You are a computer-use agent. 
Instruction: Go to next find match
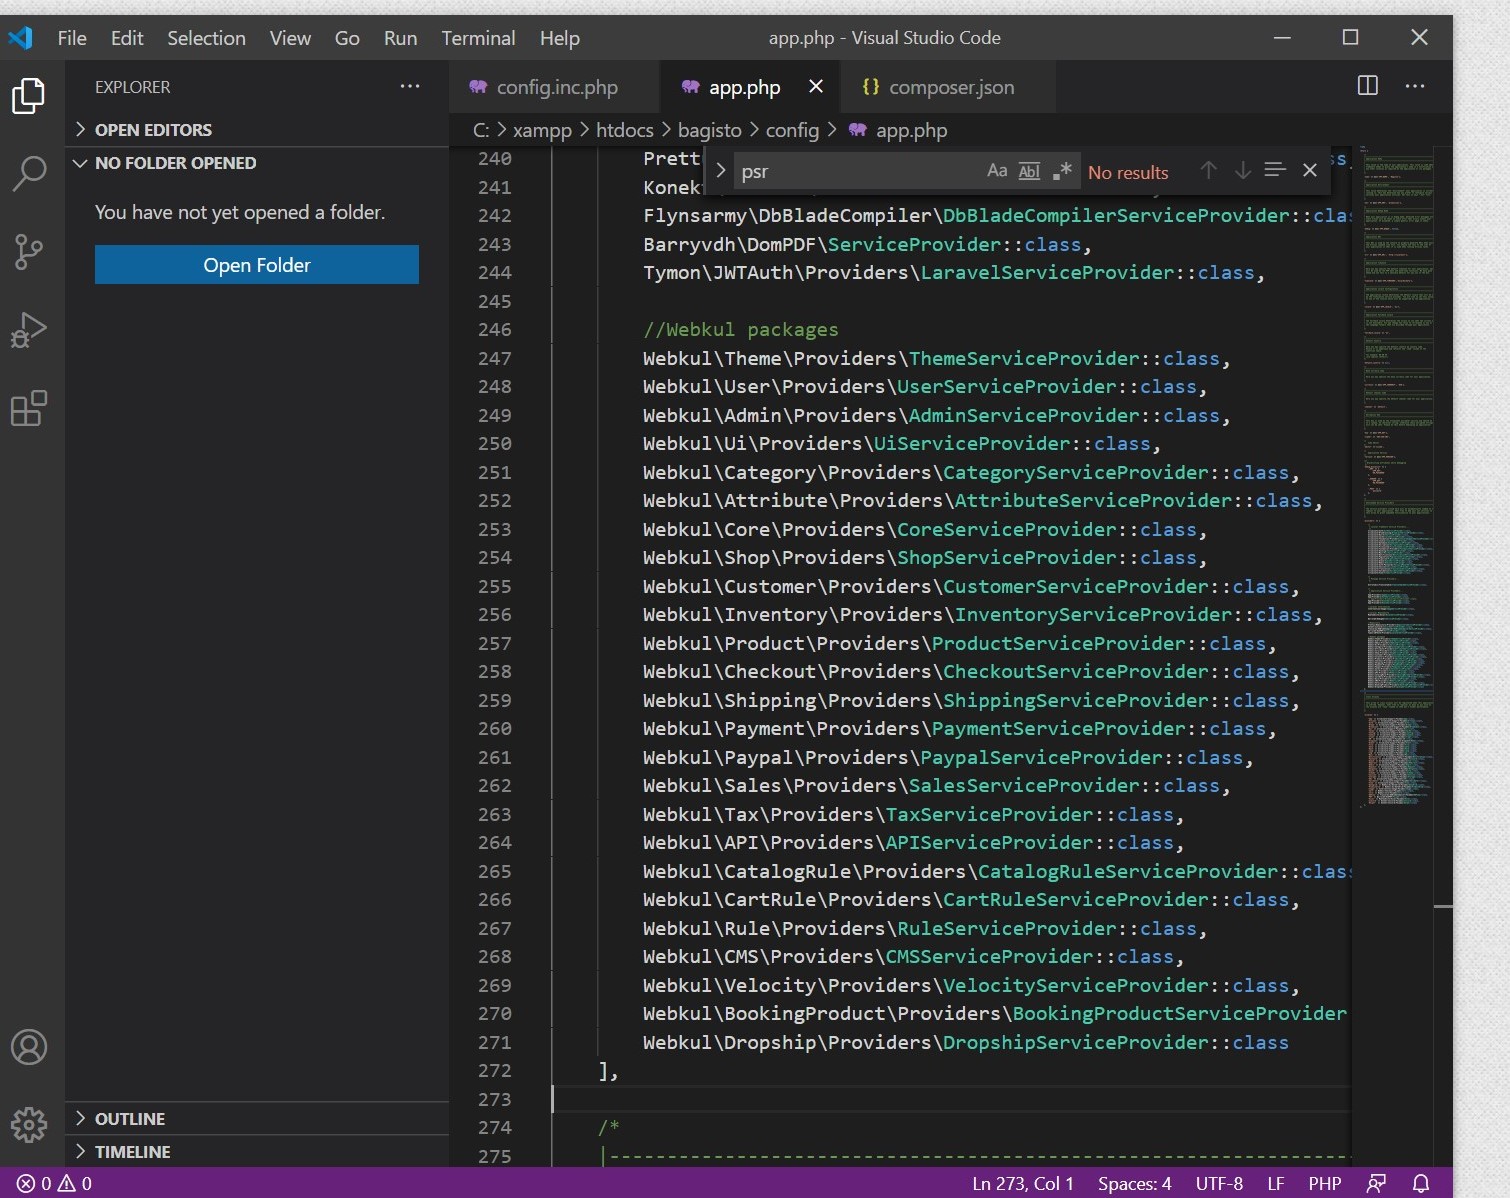1242,171
